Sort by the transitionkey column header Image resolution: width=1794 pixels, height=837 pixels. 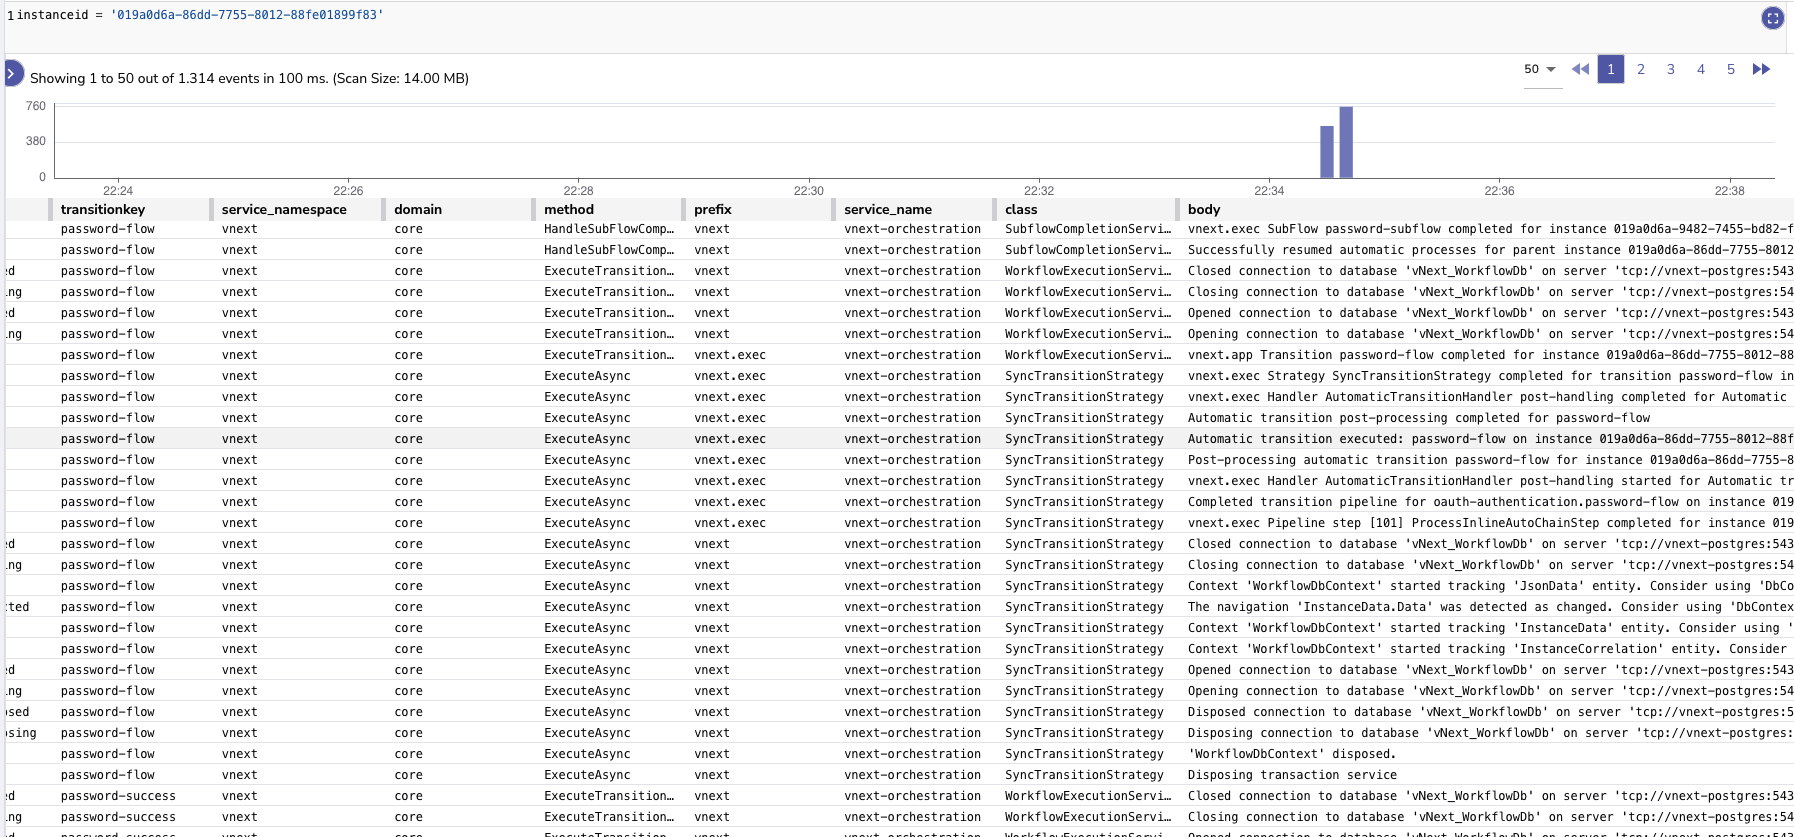tap(103, 209)
